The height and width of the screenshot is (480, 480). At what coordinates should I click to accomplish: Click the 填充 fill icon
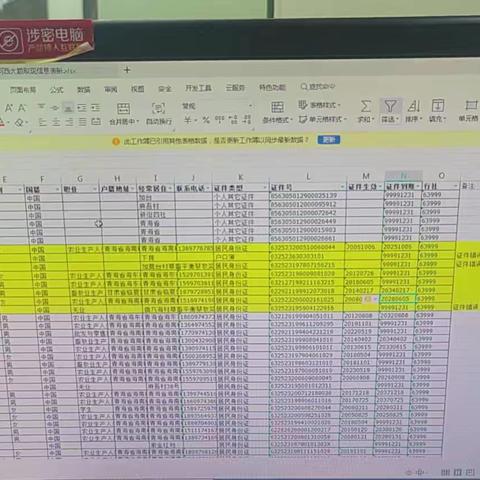[438, 105]
